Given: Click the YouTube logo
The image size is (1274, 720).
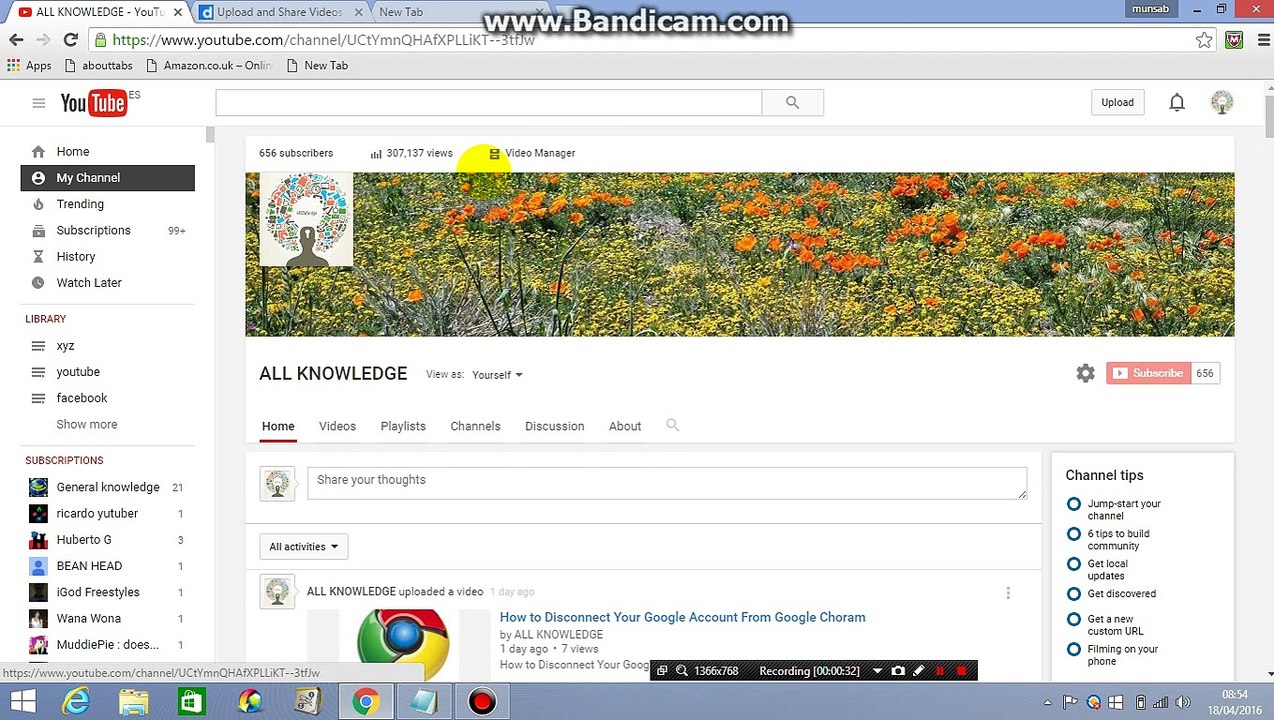Looking at the screenshot, I should tap(94, 102).
